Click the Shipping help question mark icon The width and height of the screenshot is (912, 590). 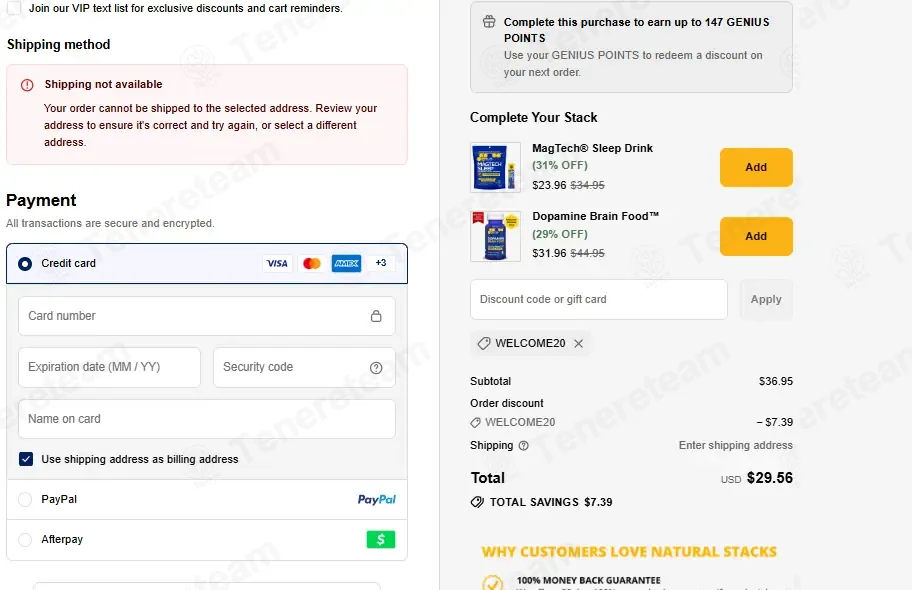[523, 446]
